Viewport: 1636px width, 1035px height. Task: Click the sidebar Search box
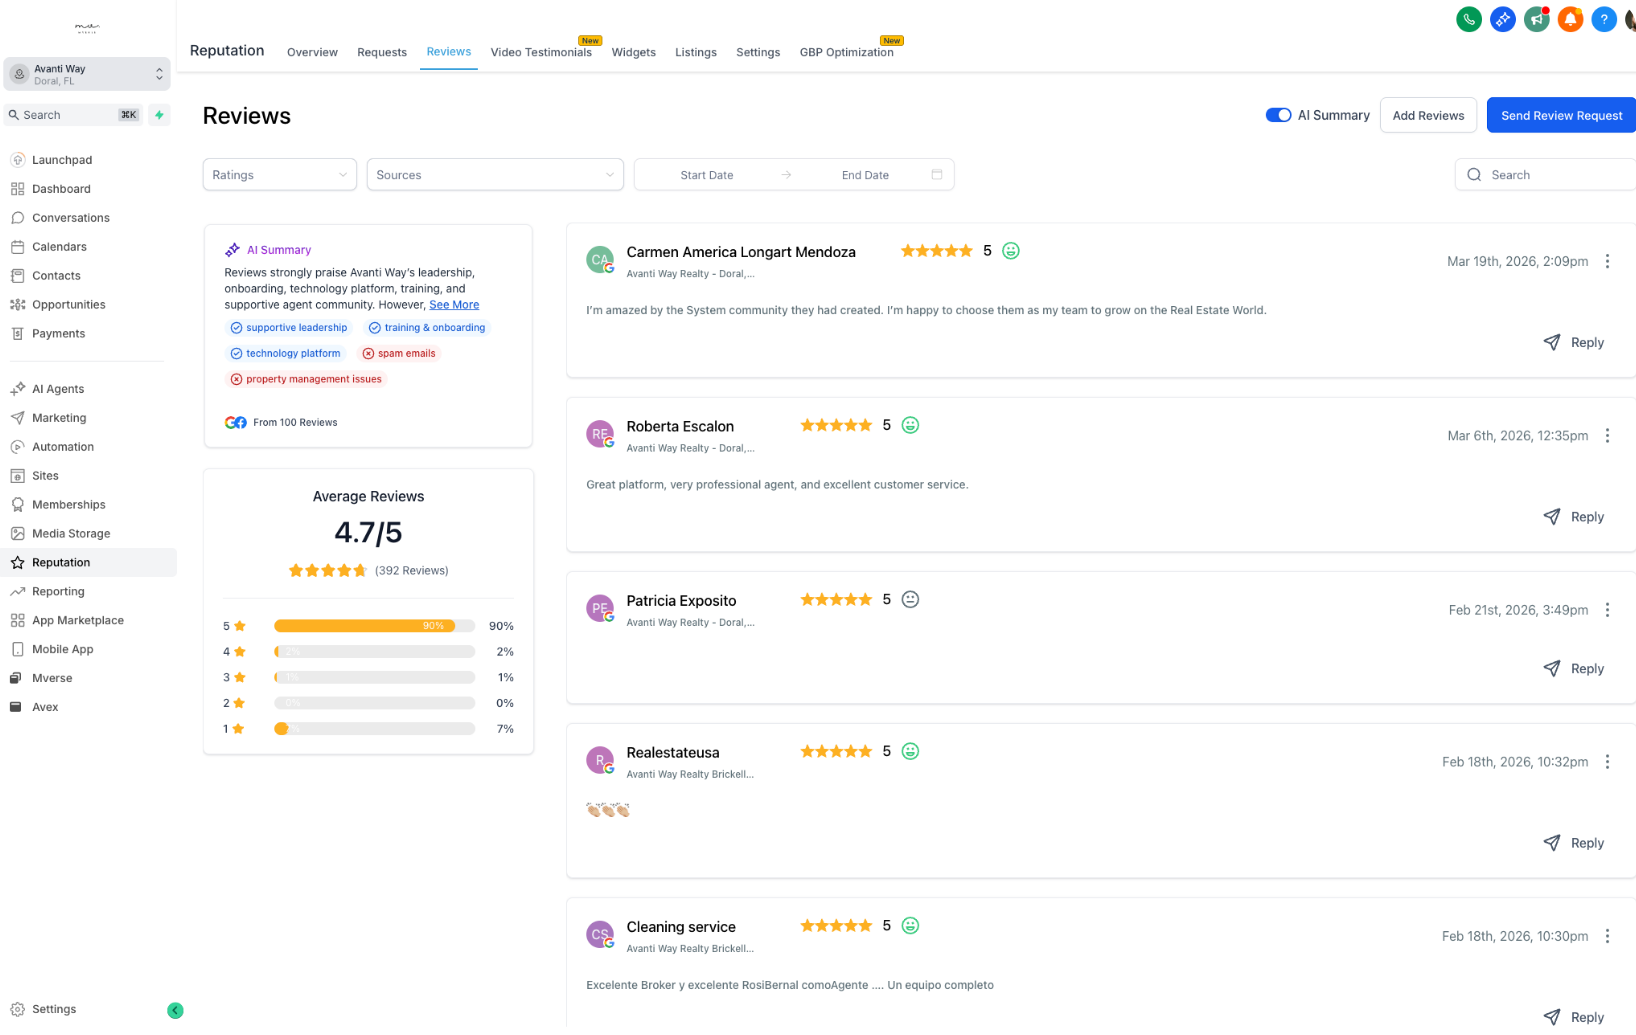pos(73,115)
